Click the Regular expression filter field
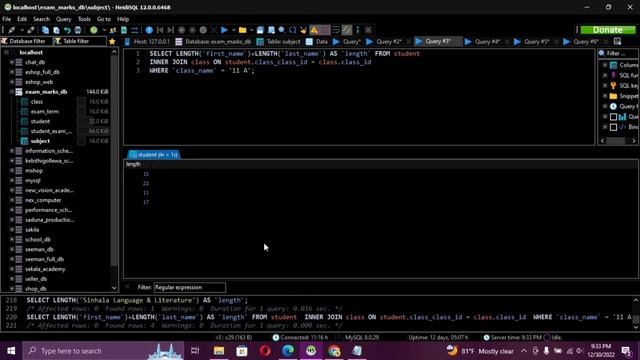The width and height of the screenshot is (640, 360). point(190,287)
